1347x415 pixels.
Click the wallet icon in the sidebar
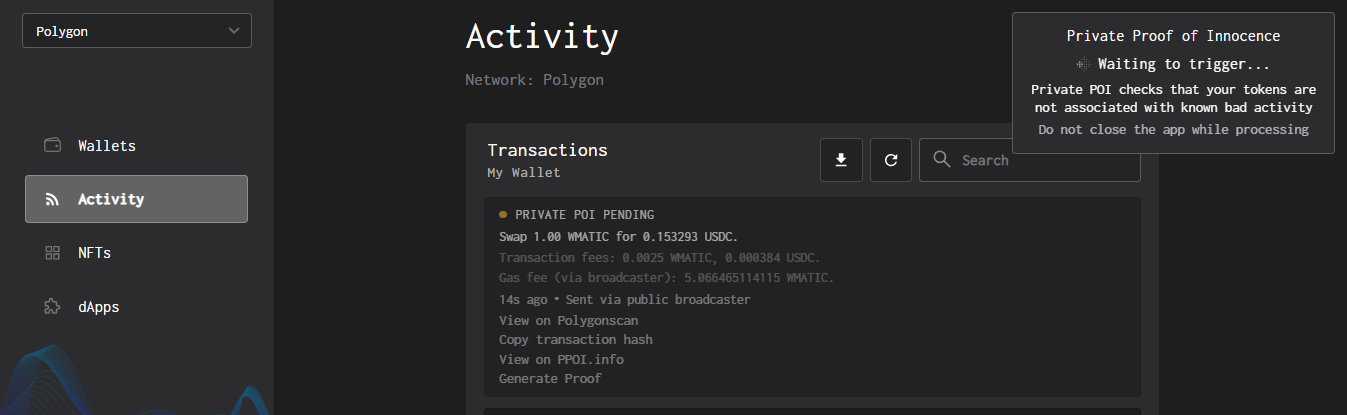point(53,145)
